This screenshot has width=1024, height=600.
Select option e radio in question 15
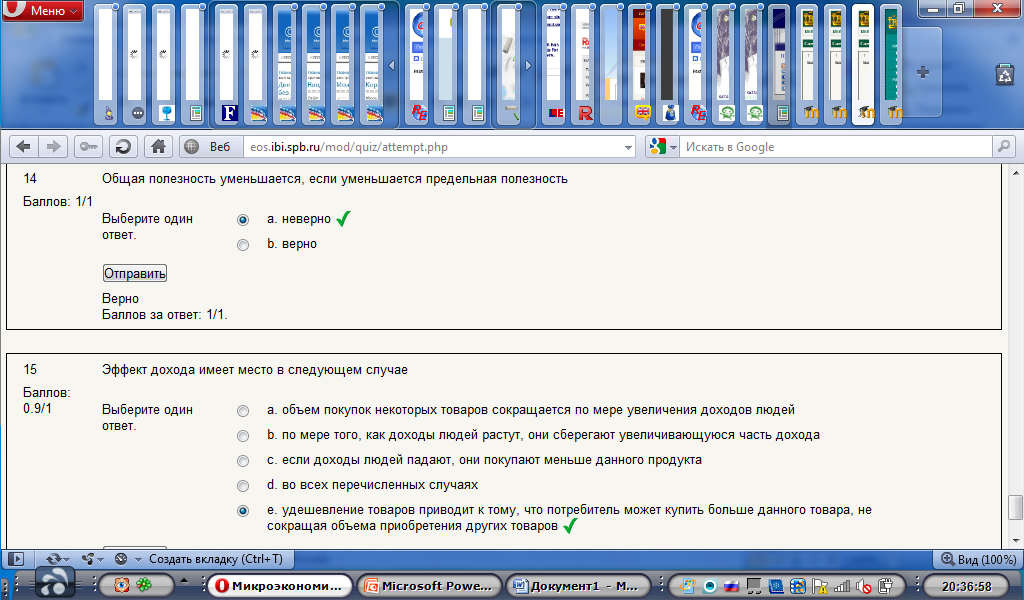point(243,511)
